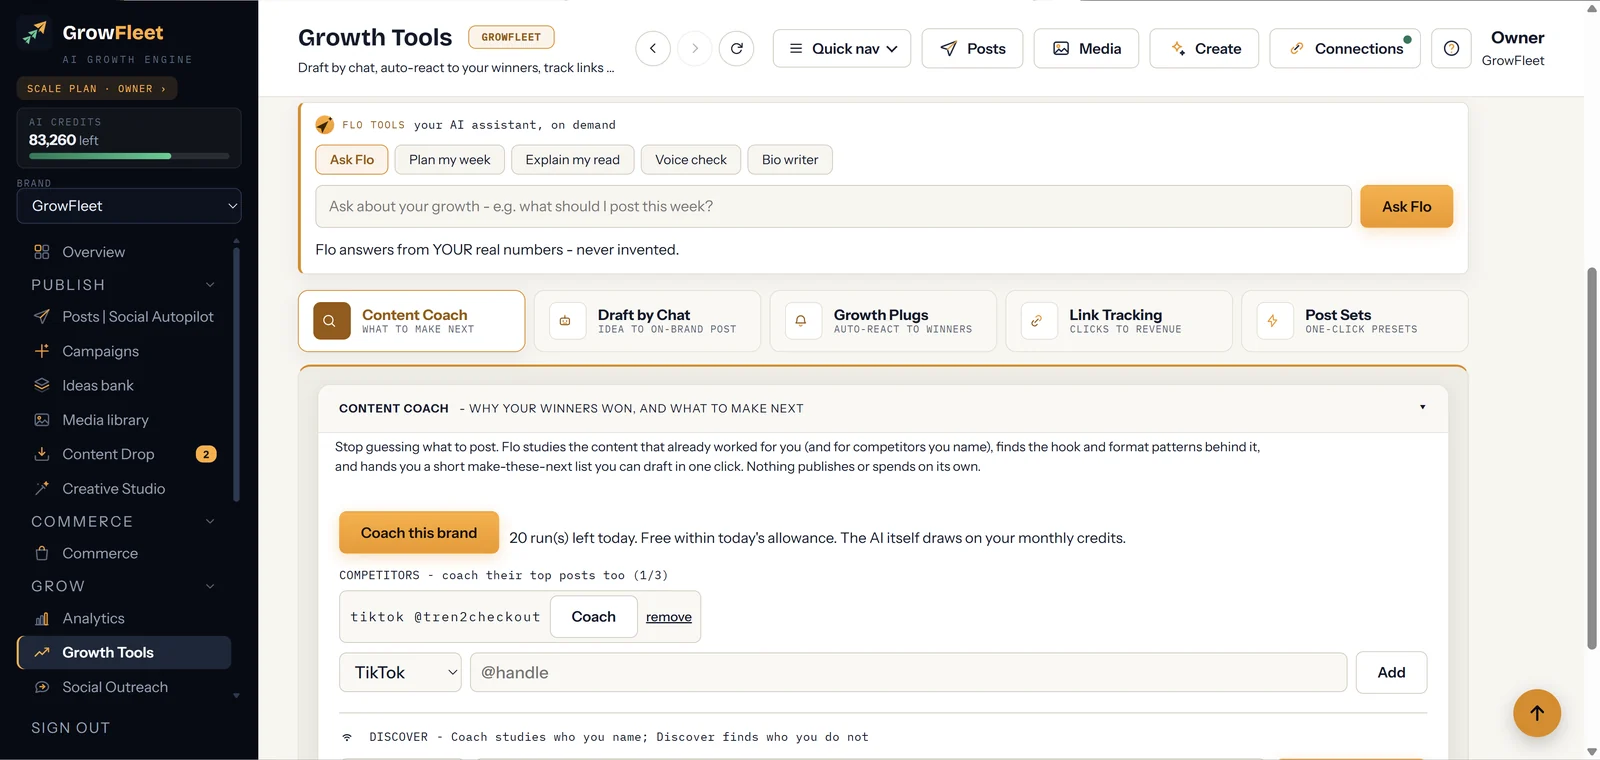Collapse the COMMERCE sidebar section
The width and height of the screenshot is (1600, 760).
210,522
